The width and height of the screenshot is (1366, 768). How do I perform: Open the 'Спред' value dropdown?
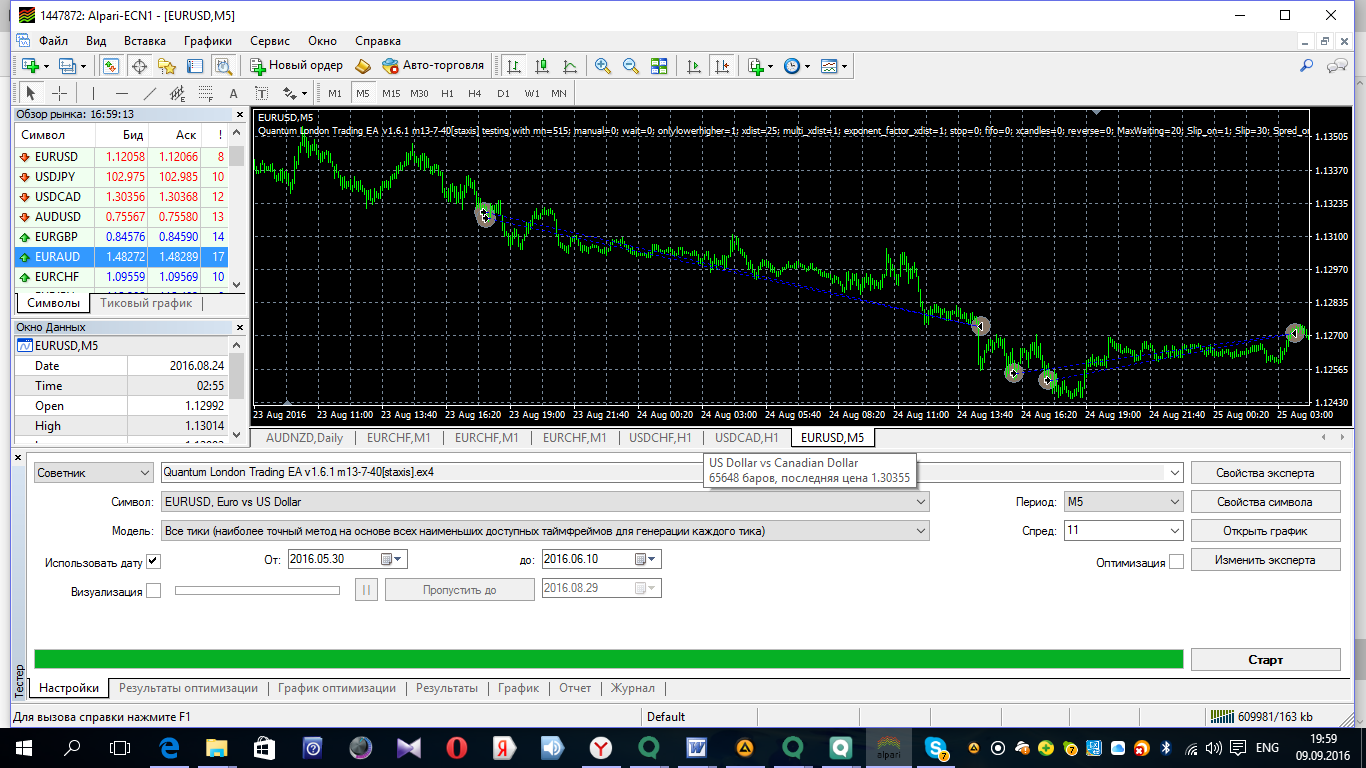(x=1123, y=531)
